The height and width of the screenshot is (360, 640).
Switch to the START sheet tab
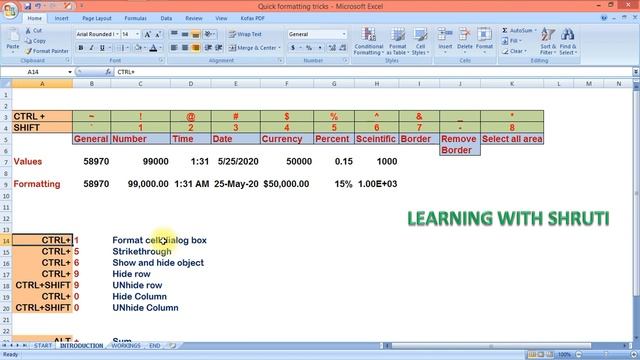point(43,346)
